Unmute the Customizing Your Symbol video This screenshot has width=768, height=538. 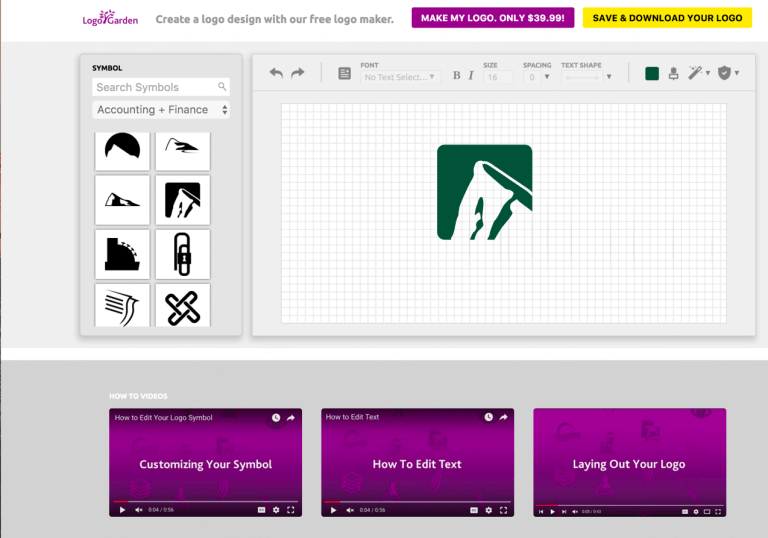point(139,510)
